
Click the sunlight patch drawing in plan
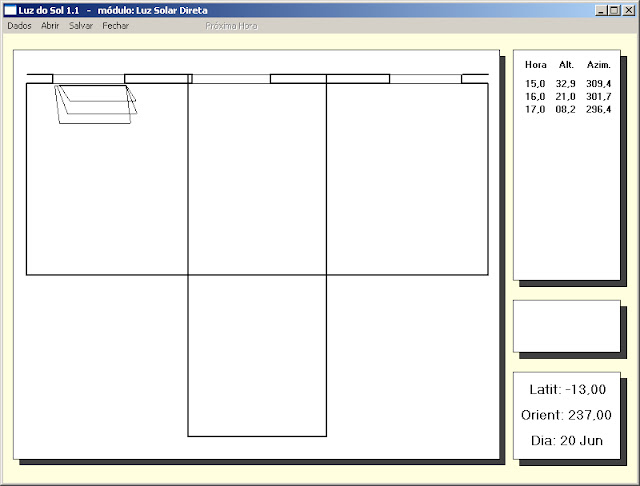96,104
